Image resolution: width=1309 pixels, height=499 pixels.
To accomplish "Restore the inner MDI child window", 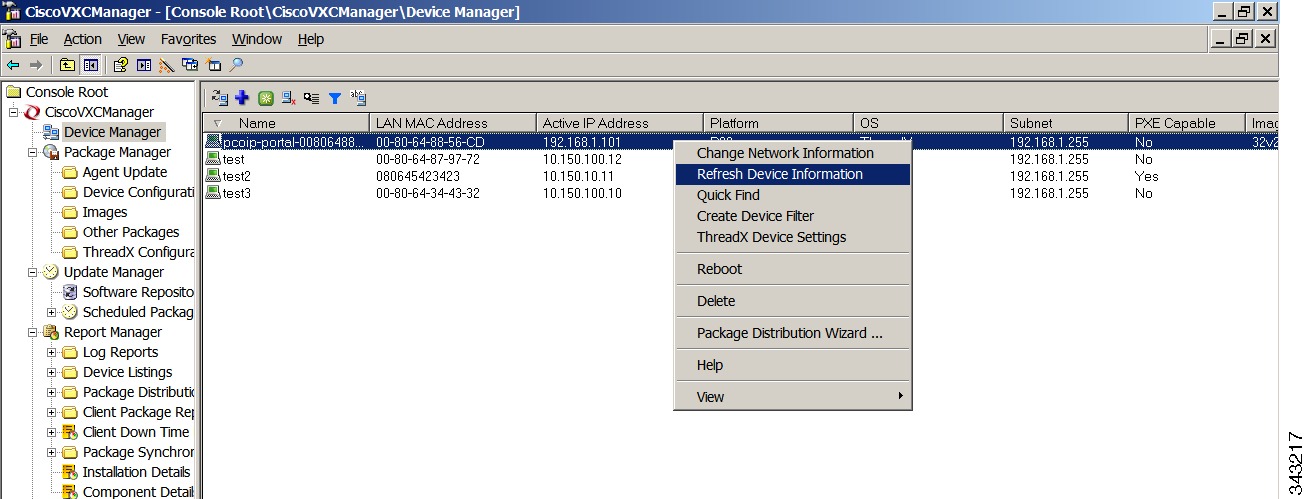I will [1243, 39].
